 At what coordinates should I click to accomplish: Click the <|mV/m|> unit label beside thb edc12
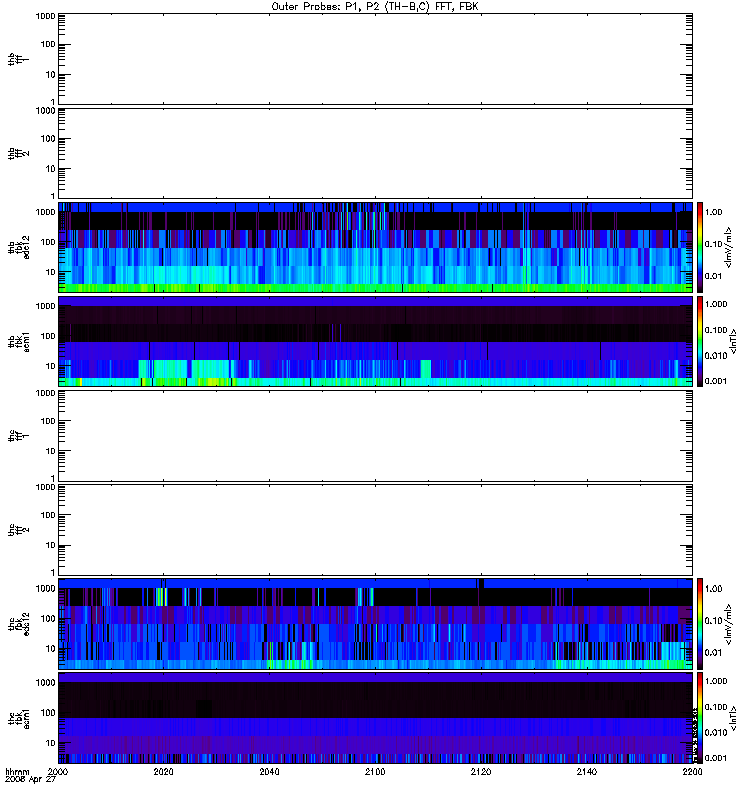(728, 247)
